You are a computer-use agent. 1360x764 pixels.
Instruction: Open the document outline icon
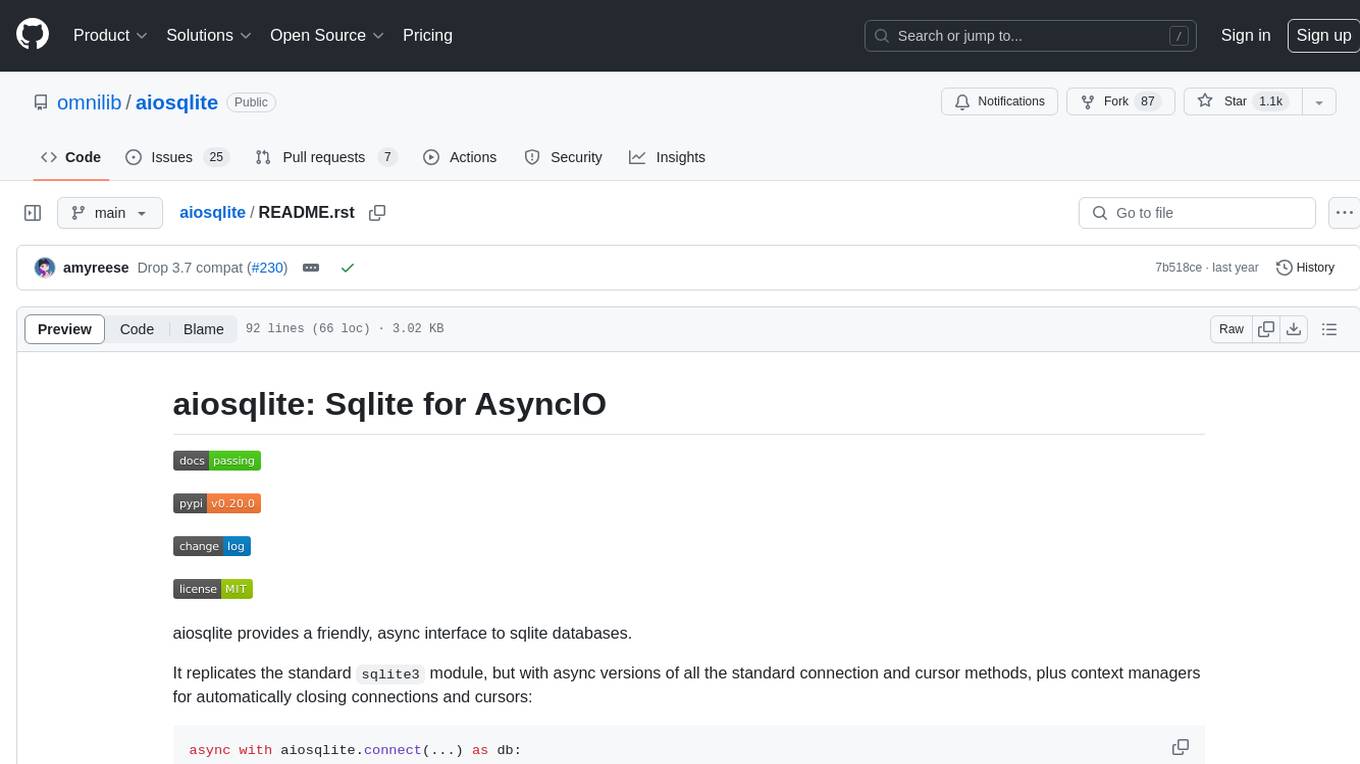tap(1329, 329)
